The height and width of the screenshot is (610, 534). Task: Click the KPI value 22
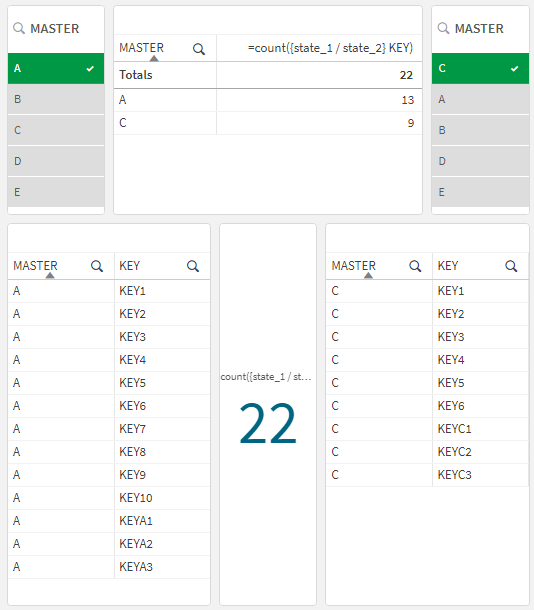[268, 423]
